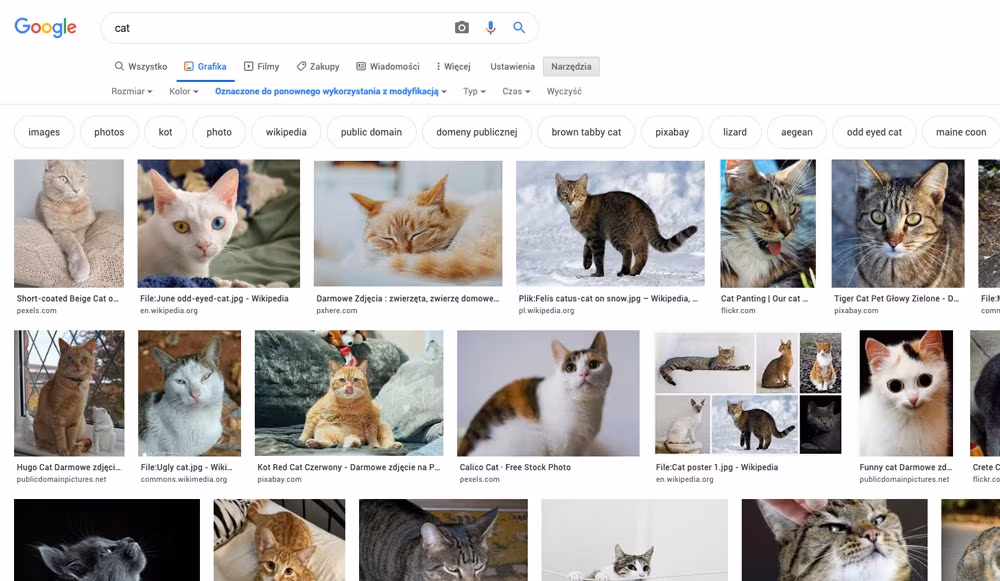Select the odd eyed cat chip
The height and width of the screenshot is (581, 1000).
[x=874, y=132]
